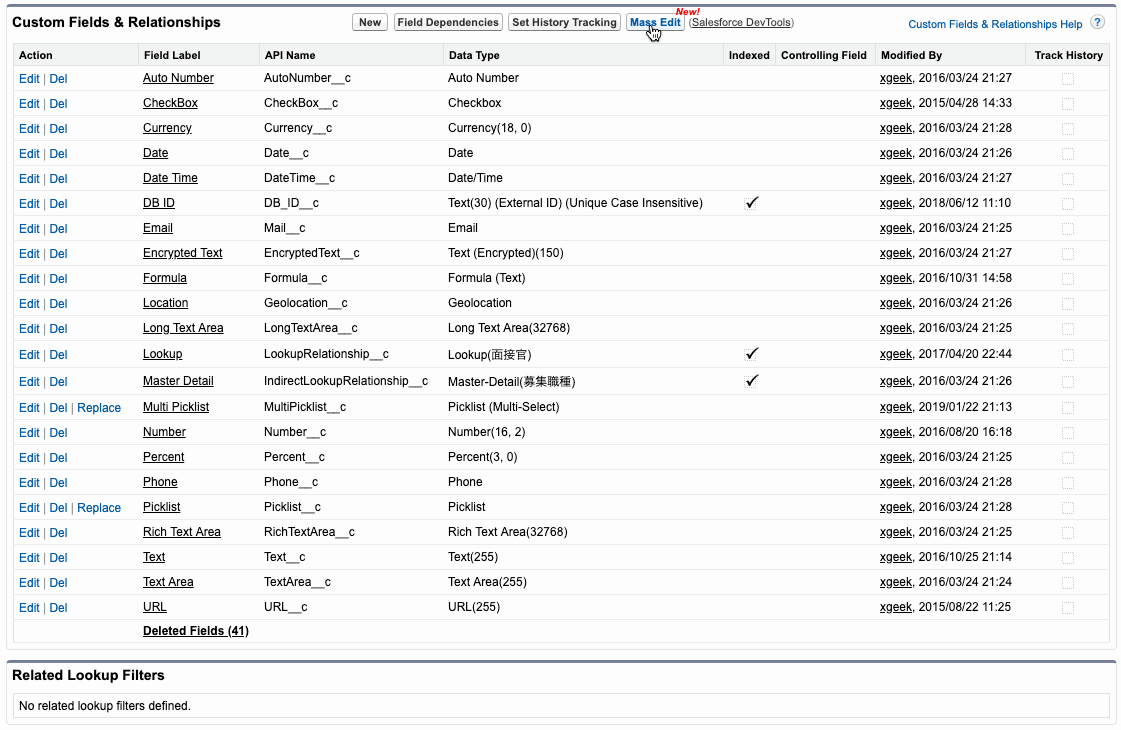
Task: Edit the Date field
Action: [29, 154]
